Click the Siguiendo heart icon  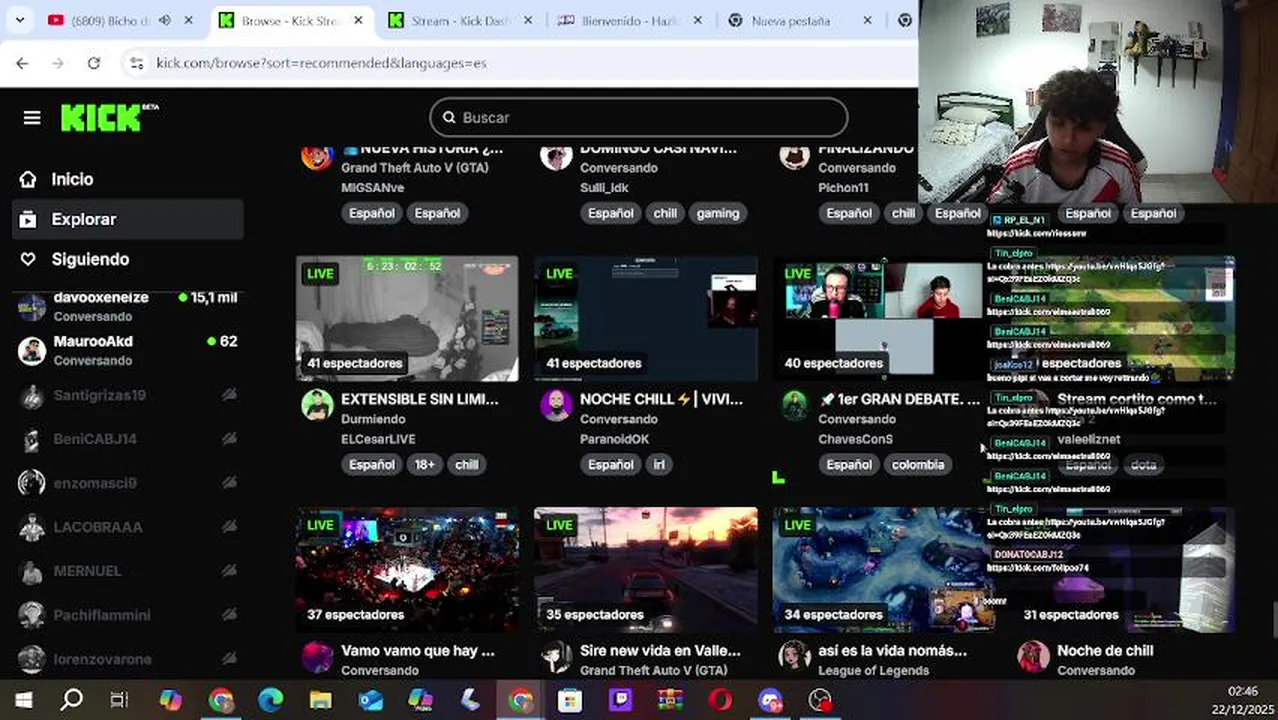coord(28,259)
